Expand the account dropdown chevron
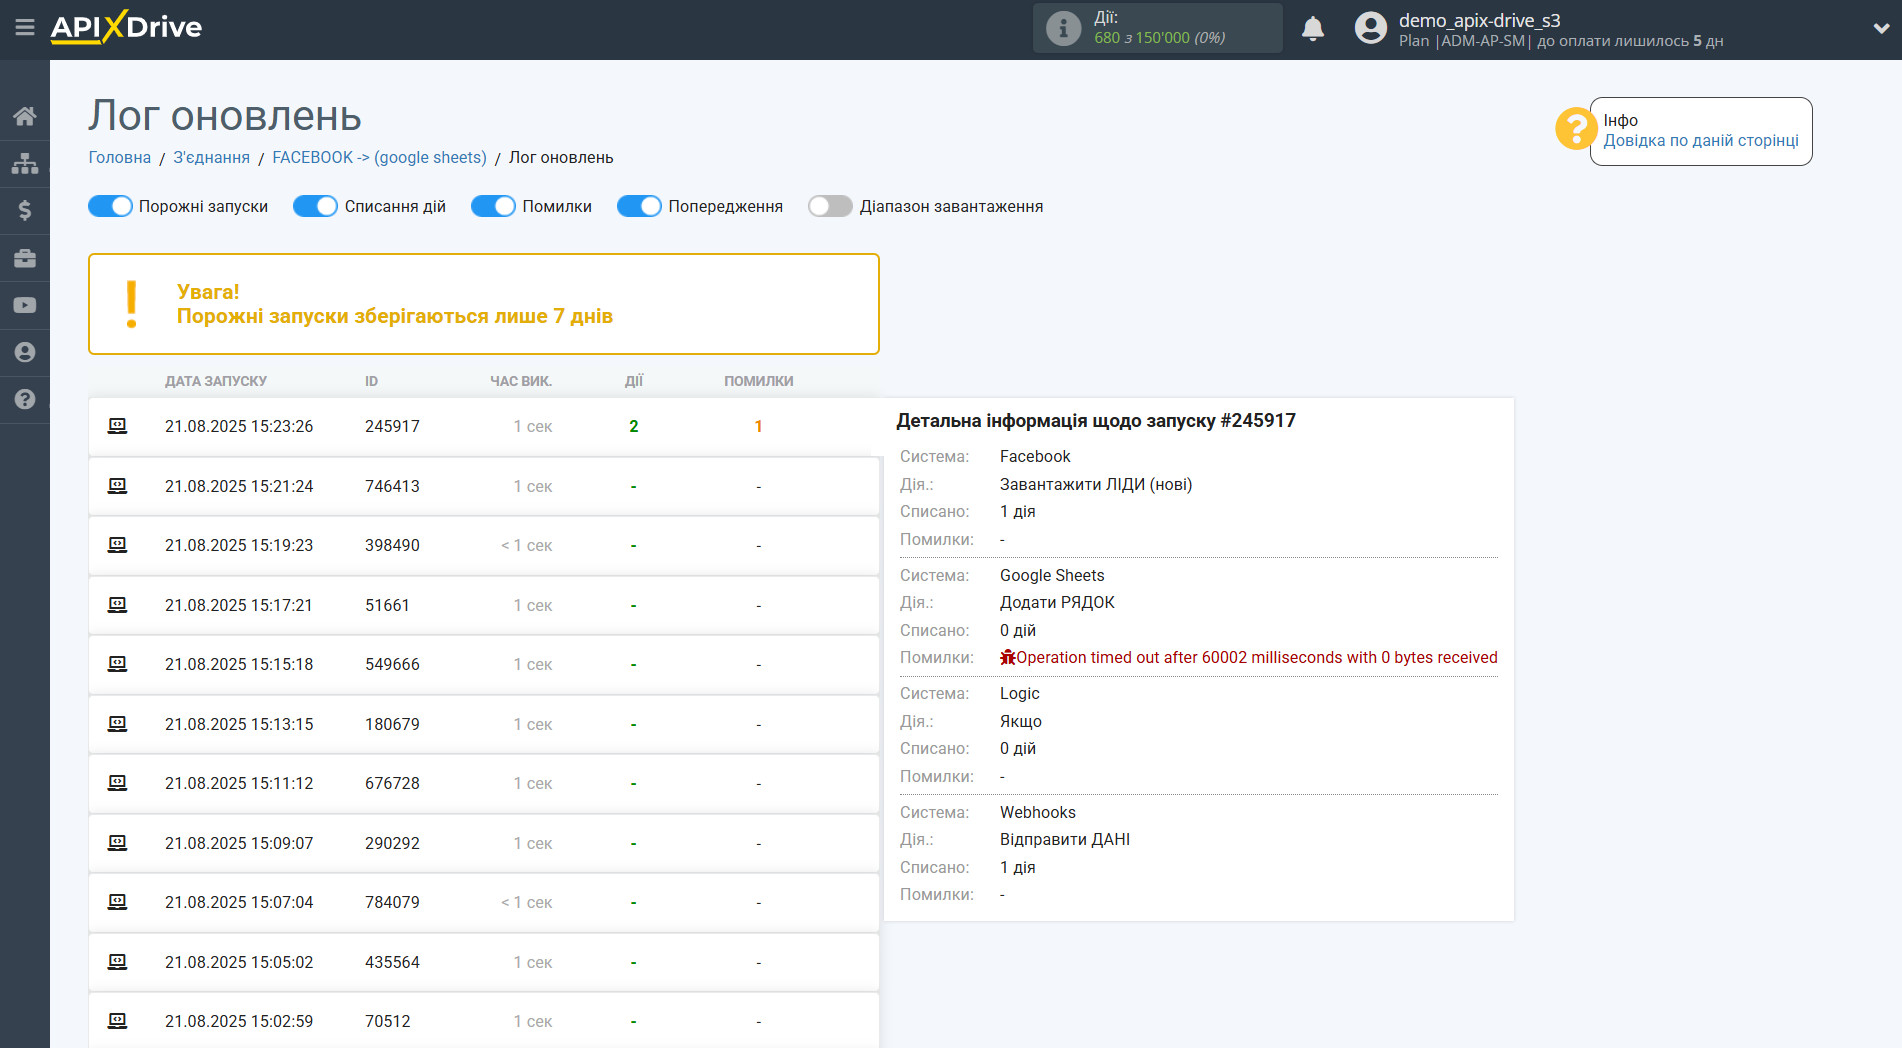Viewport: 1902px width, 1048px height. [1881, 28]
